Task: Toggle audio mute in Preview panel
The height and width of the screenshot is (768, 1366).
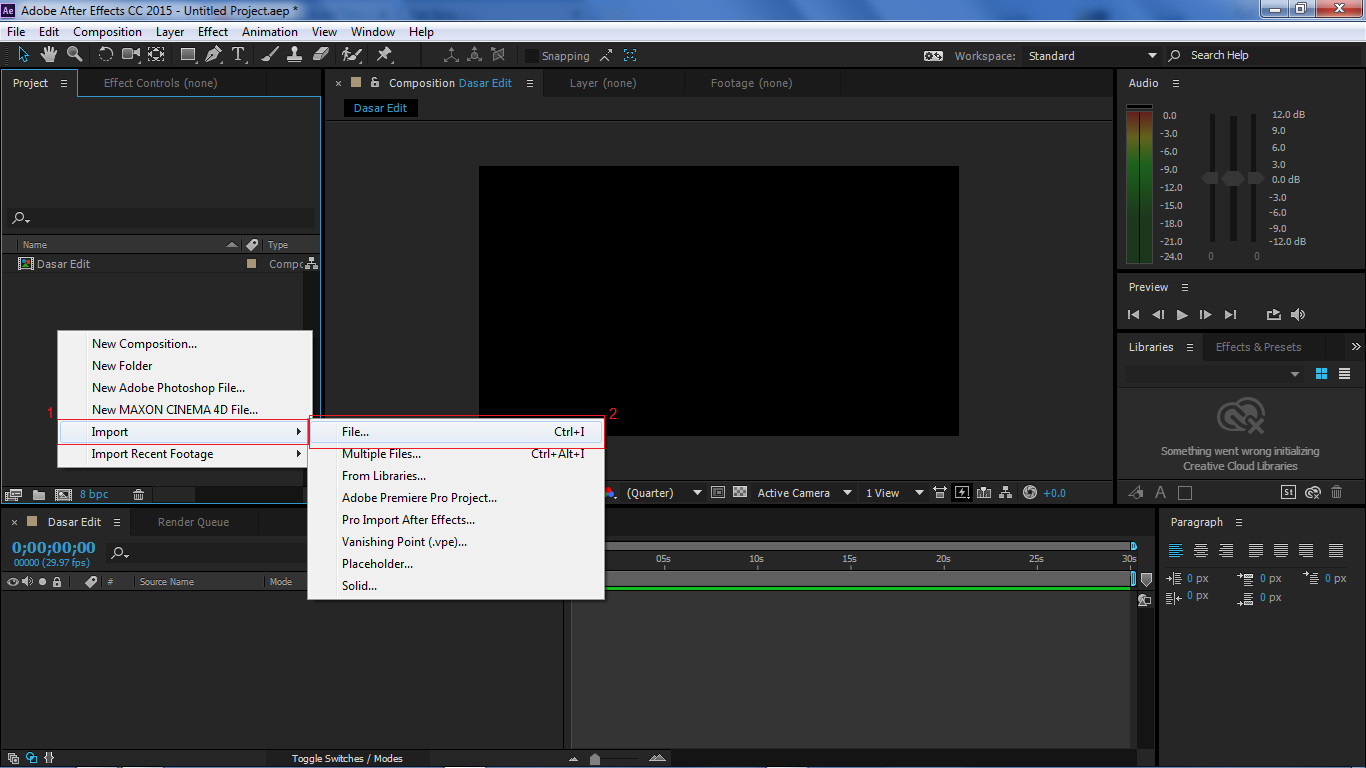Action: pyautogui.click(x=1298, y=314)
